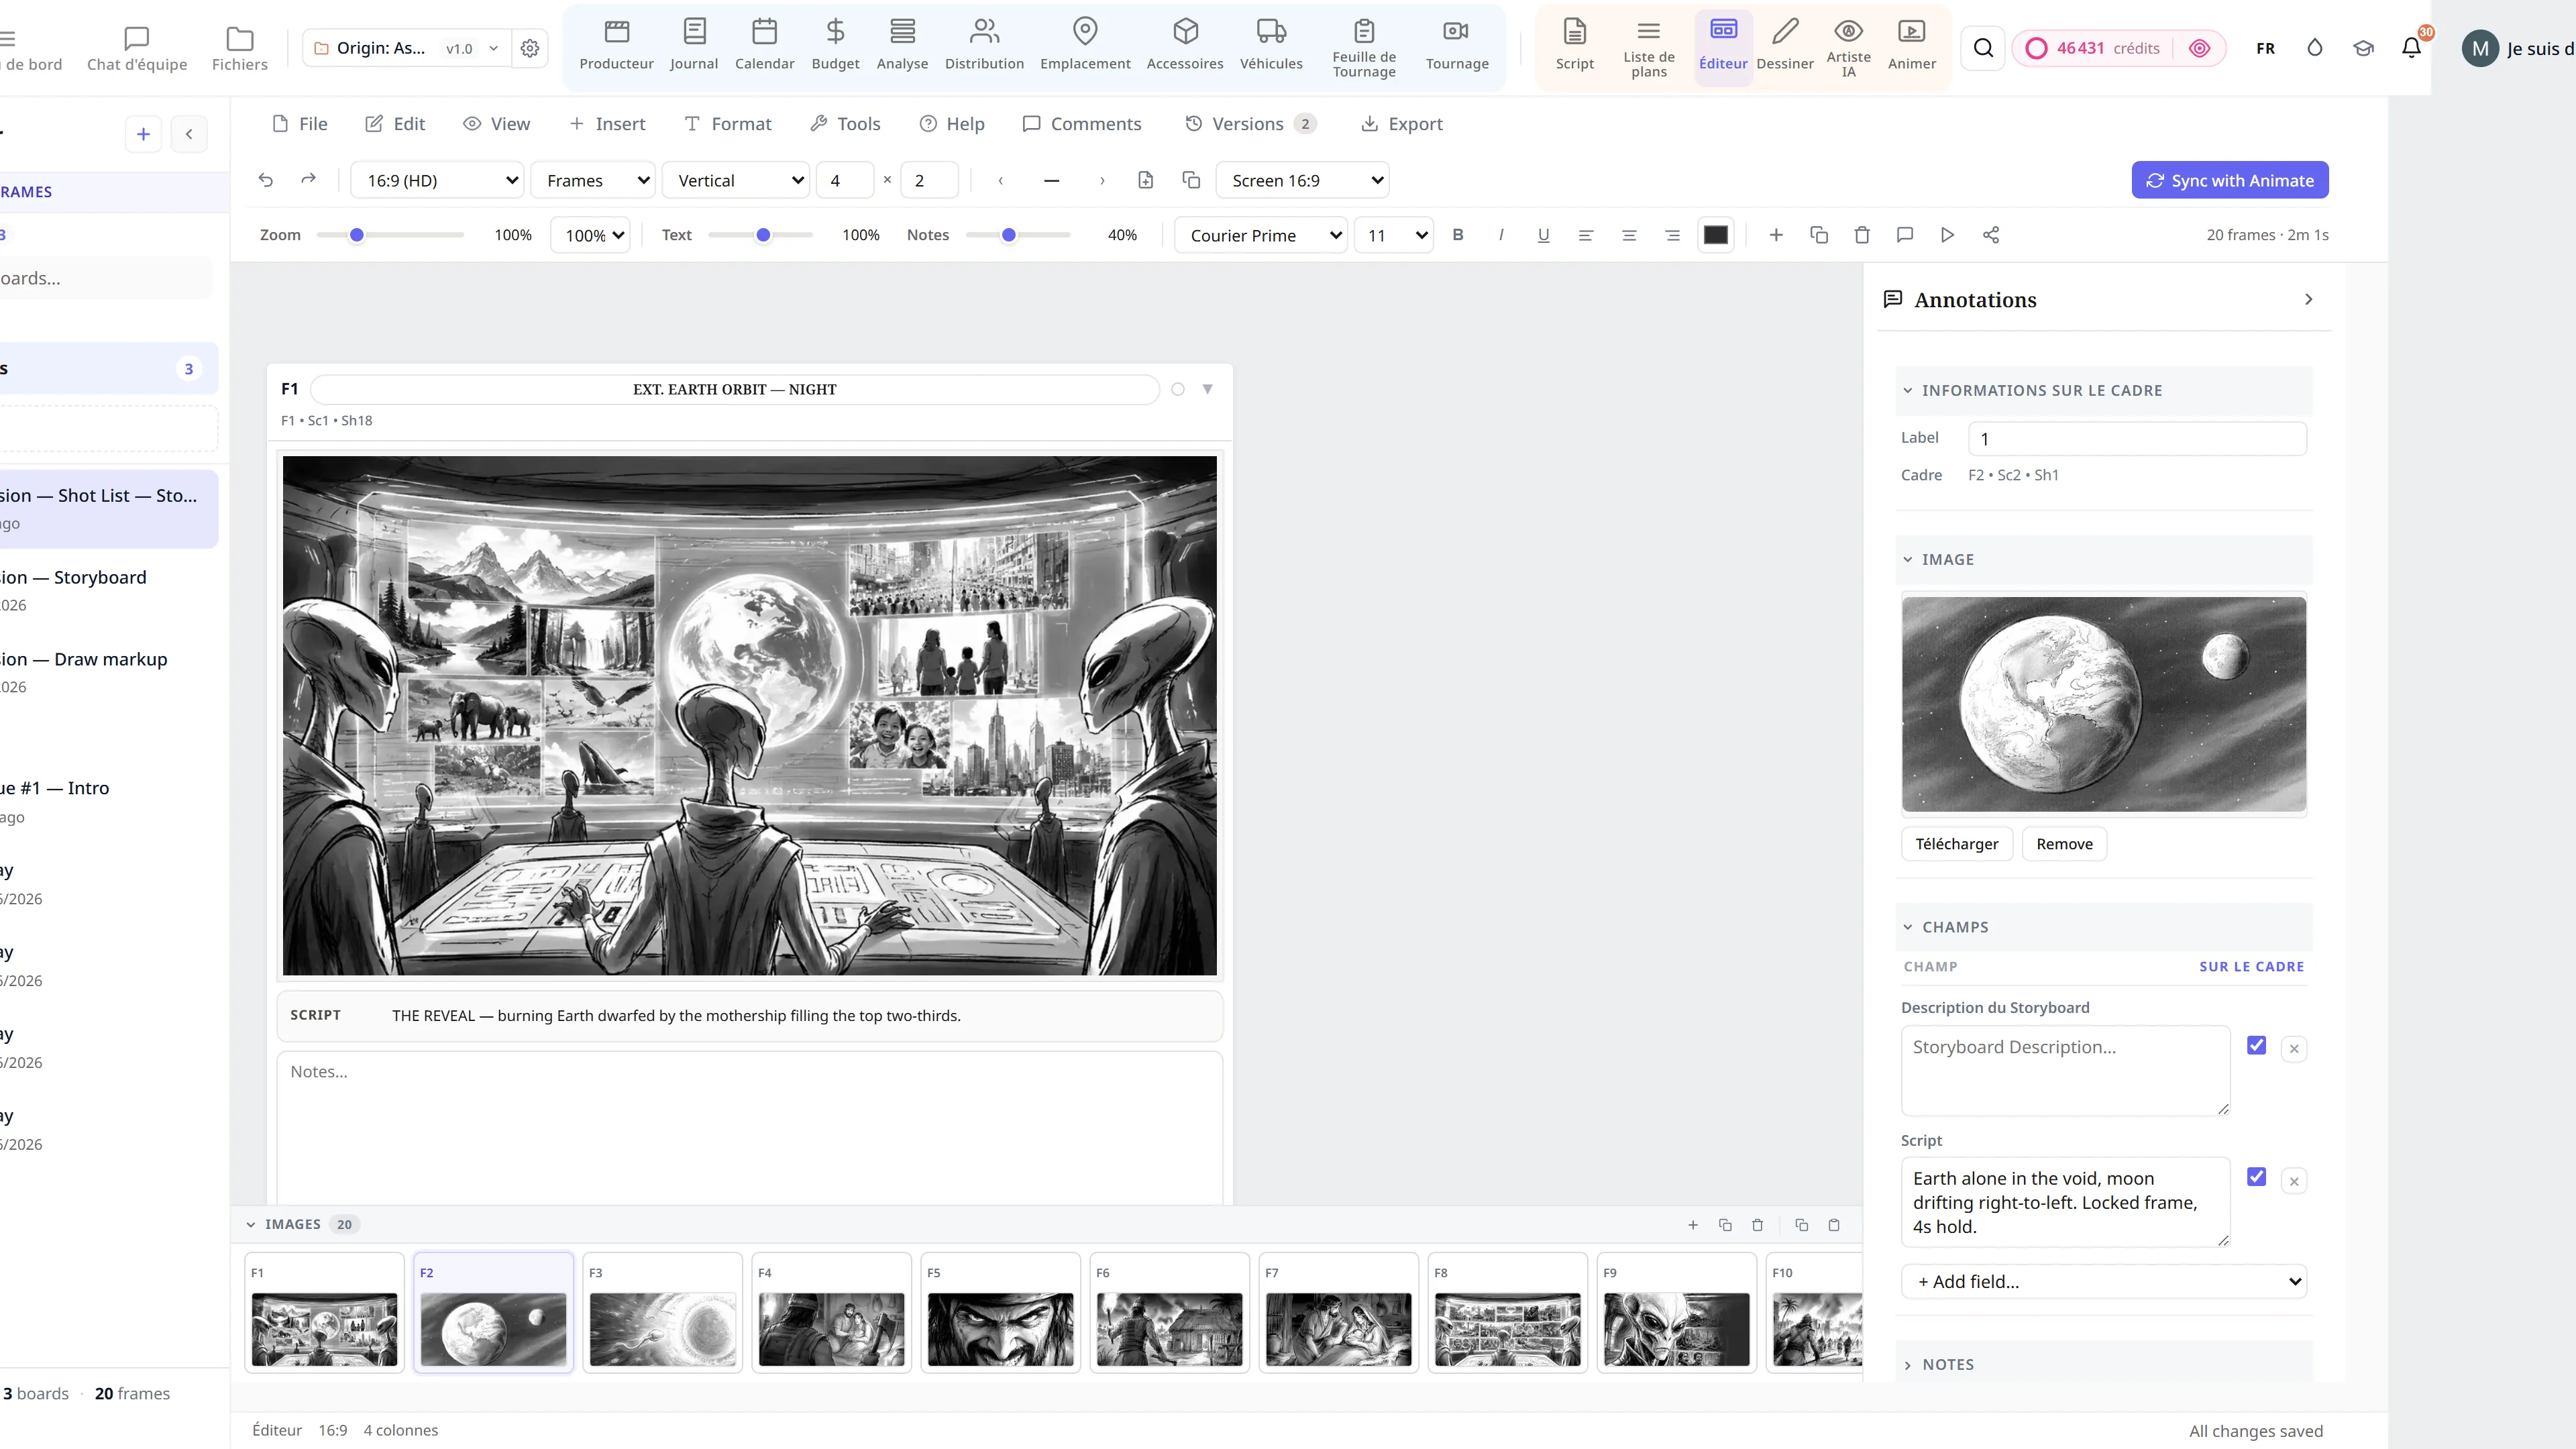Toggle italic text formatting
The width and height of the screenshot is (2576, 1449).
(x=1501, y=235)
